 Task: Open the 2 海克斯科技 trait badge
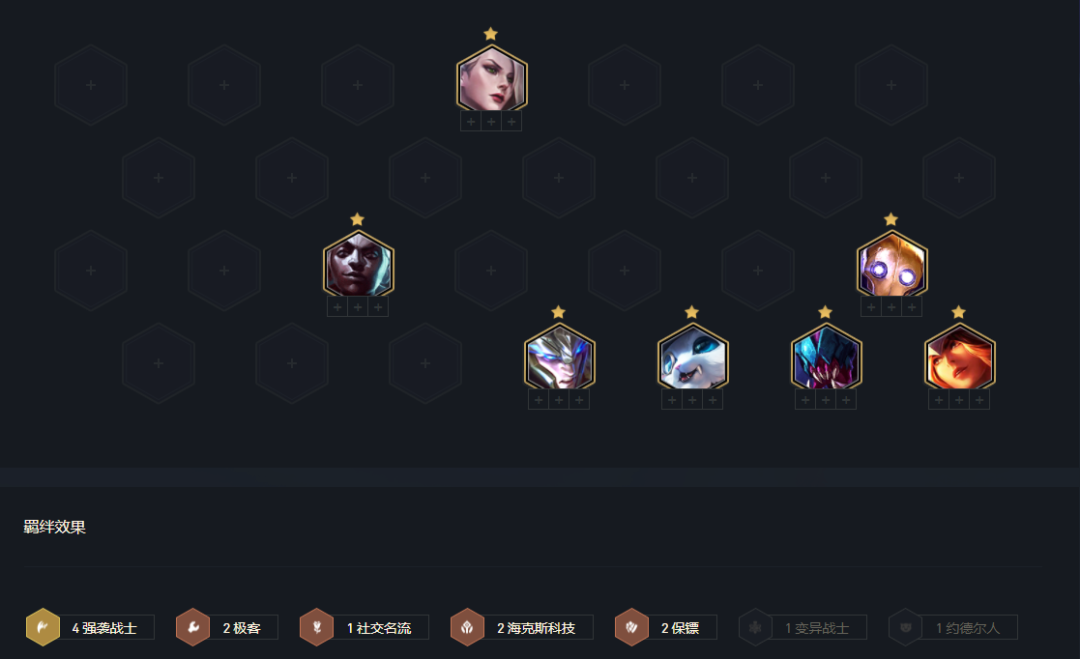point(521,627)
